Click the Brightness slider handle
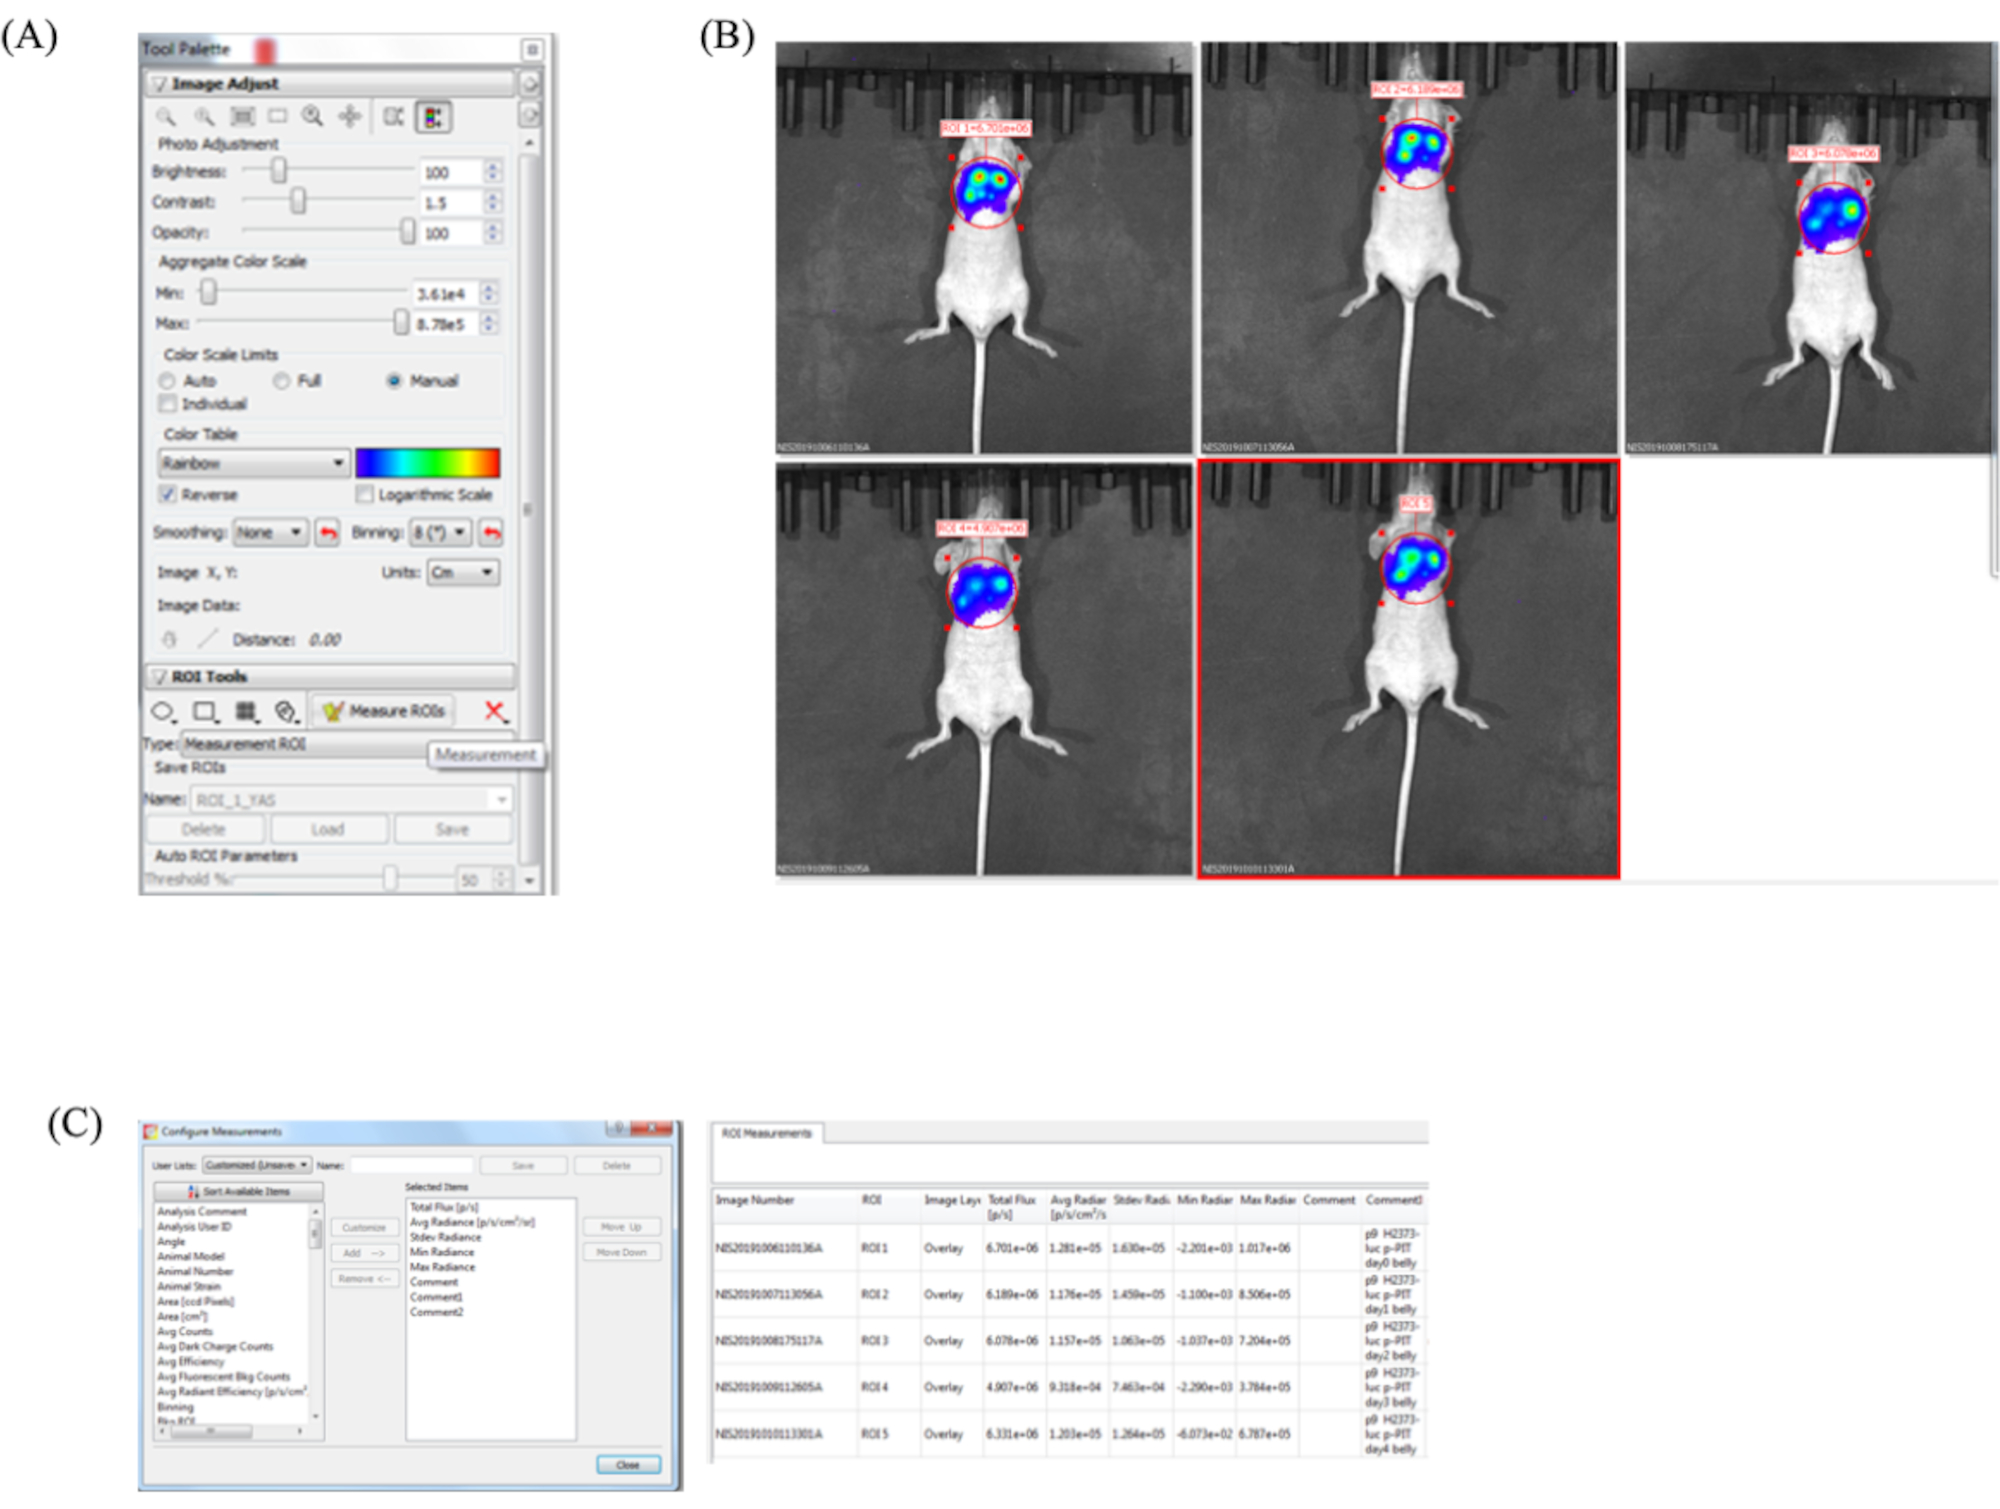The width and height of the screenshot is (2000, 1509). click(x=279, y=171)
